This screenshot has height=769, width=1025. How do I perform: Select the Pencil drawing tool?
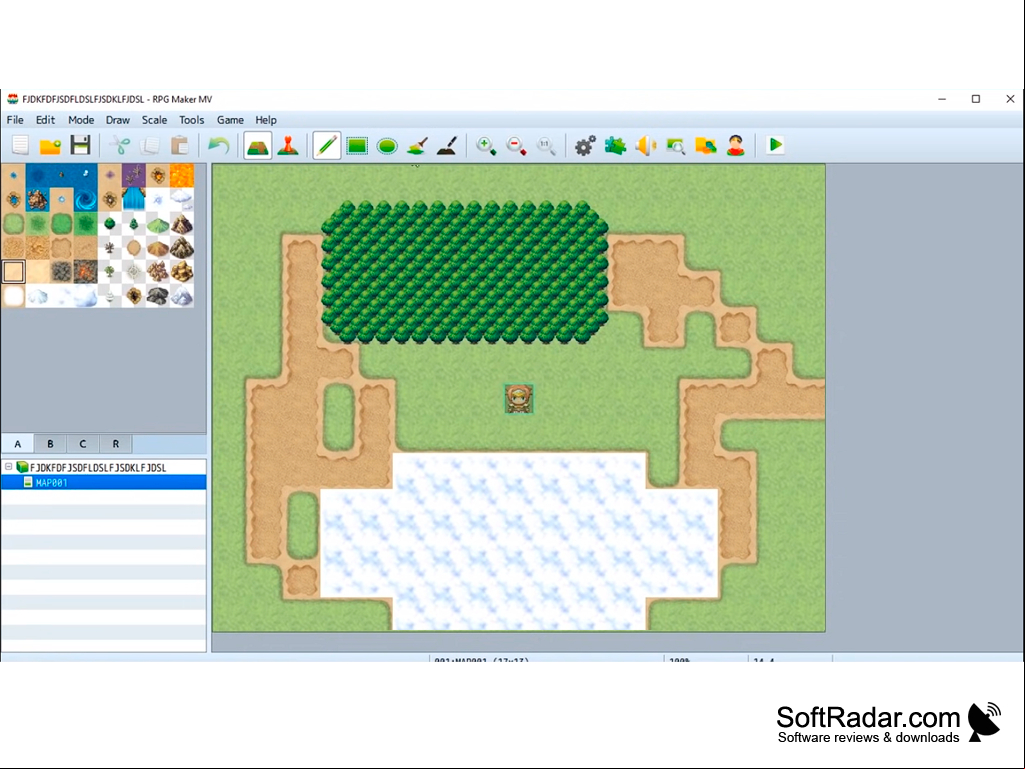[326, 145]
